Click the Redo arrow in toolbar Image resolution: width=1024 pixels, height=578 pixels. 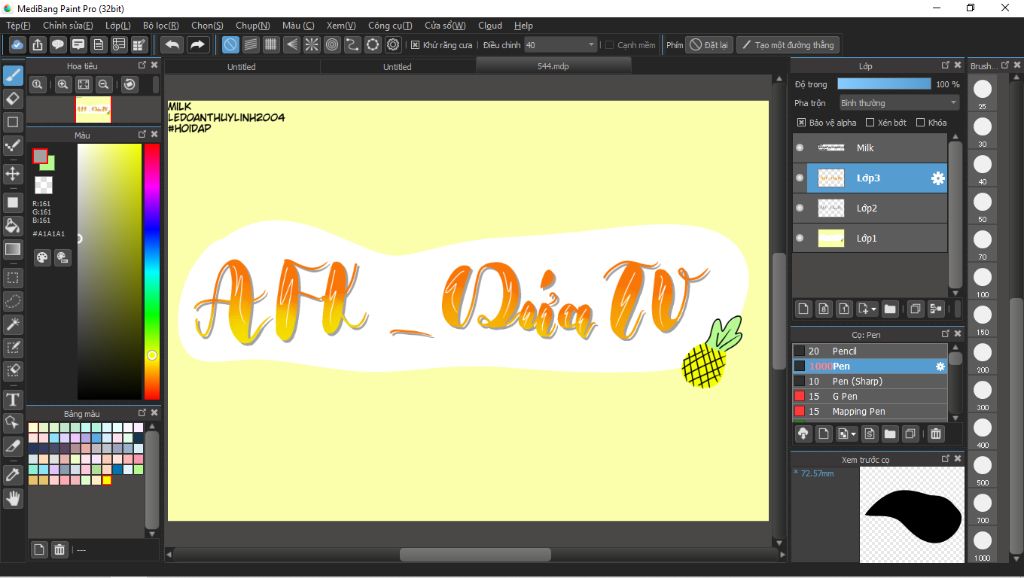click(198, 45)
